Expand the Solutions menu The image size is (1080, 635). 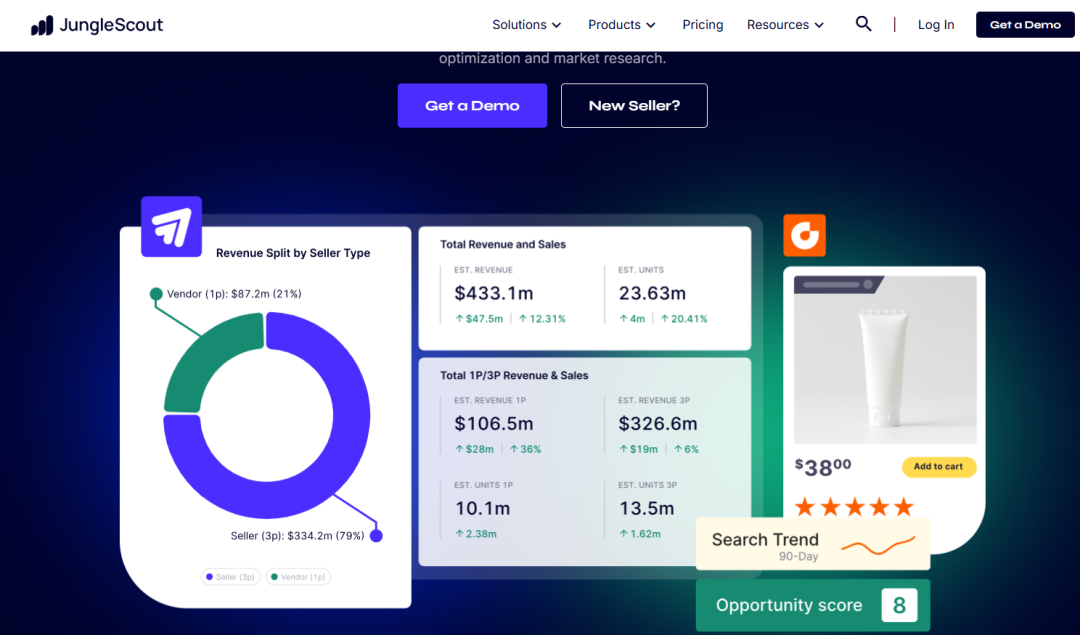point(527,25)
